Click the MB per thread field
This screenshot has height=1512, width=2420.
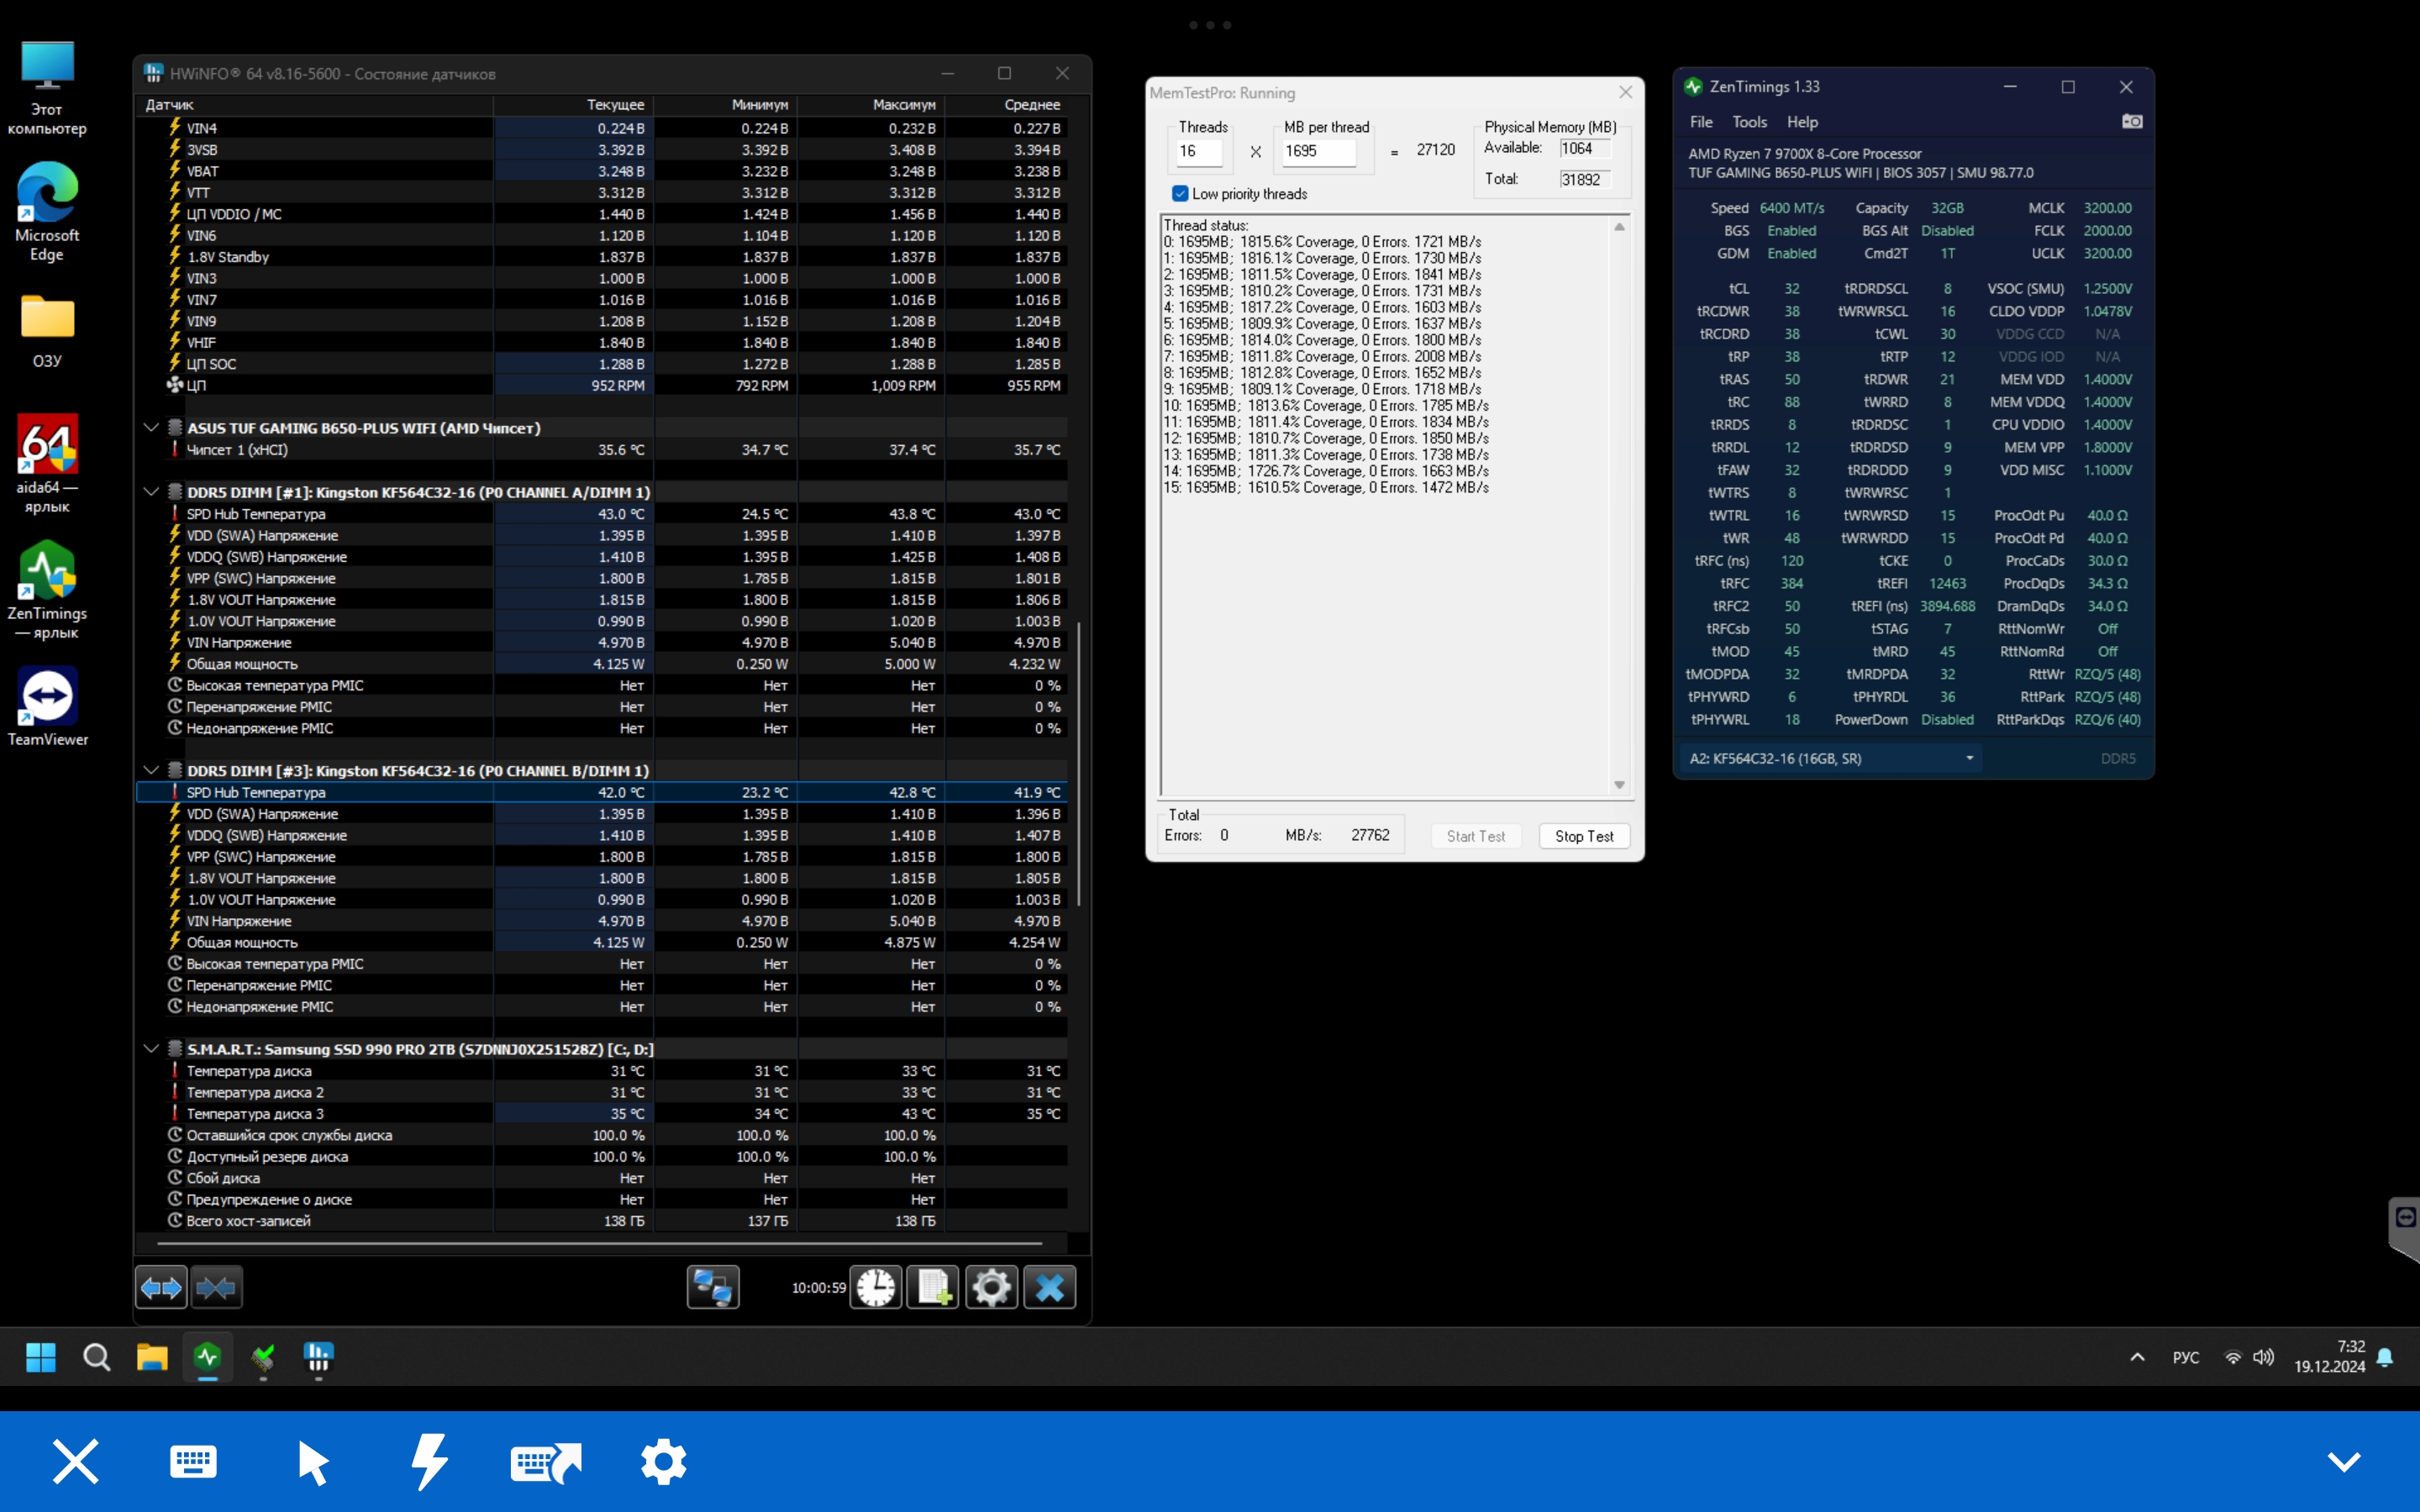click(x=1318, y=151)
